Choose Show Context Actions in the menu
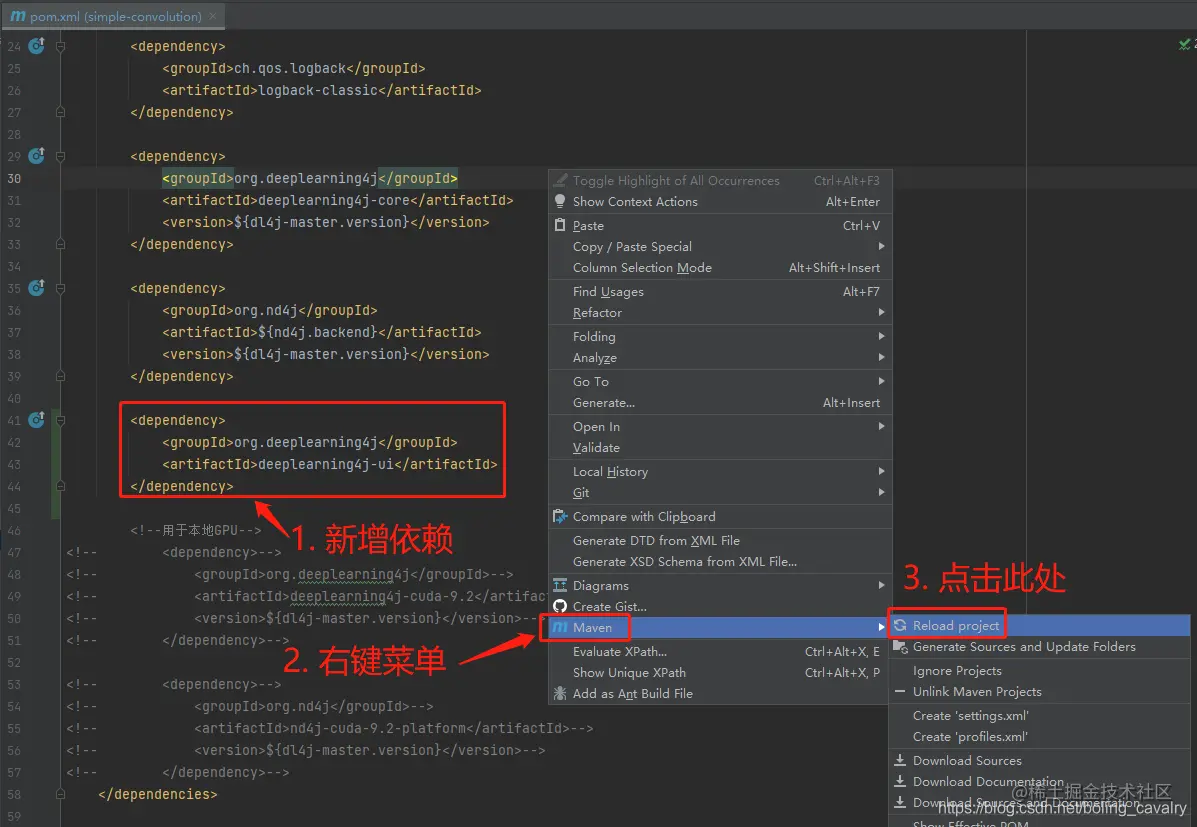 pos(720,202)
